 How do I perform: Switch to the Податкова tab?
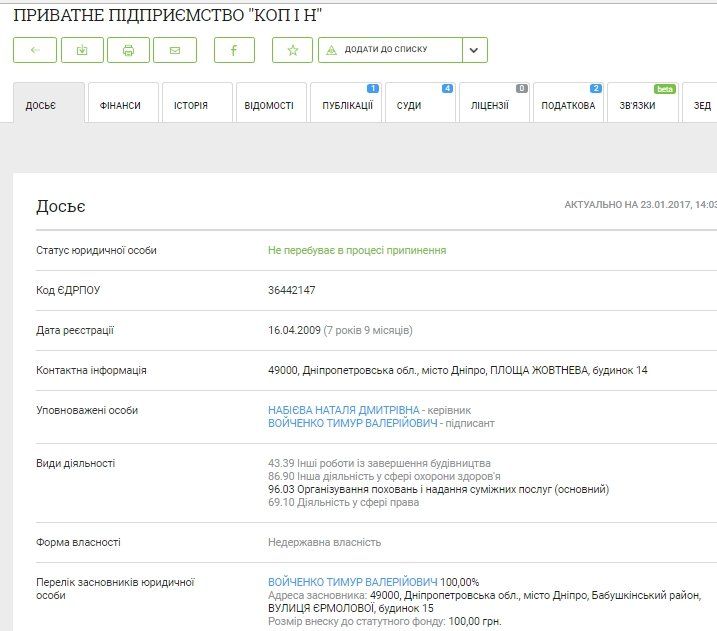tap(569, 103)
